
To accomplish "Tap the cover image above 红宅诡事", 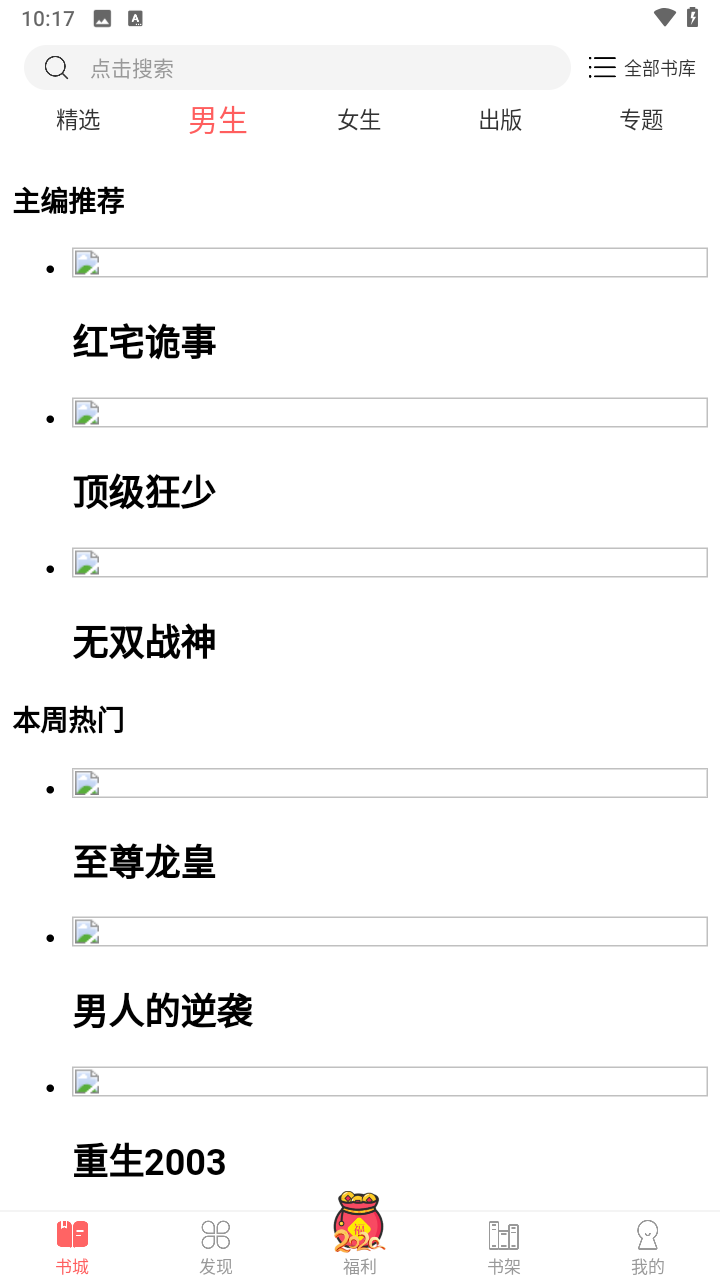I will point(389,263).
